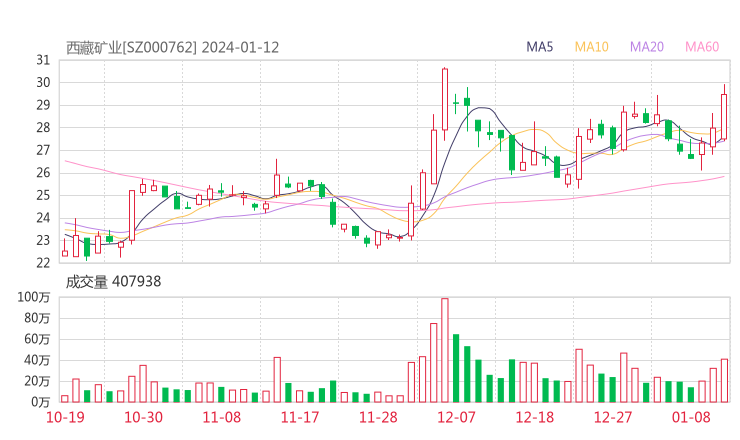Click the MA5 legend label
This screenshot has height=440, width=740.
point(539,47)
